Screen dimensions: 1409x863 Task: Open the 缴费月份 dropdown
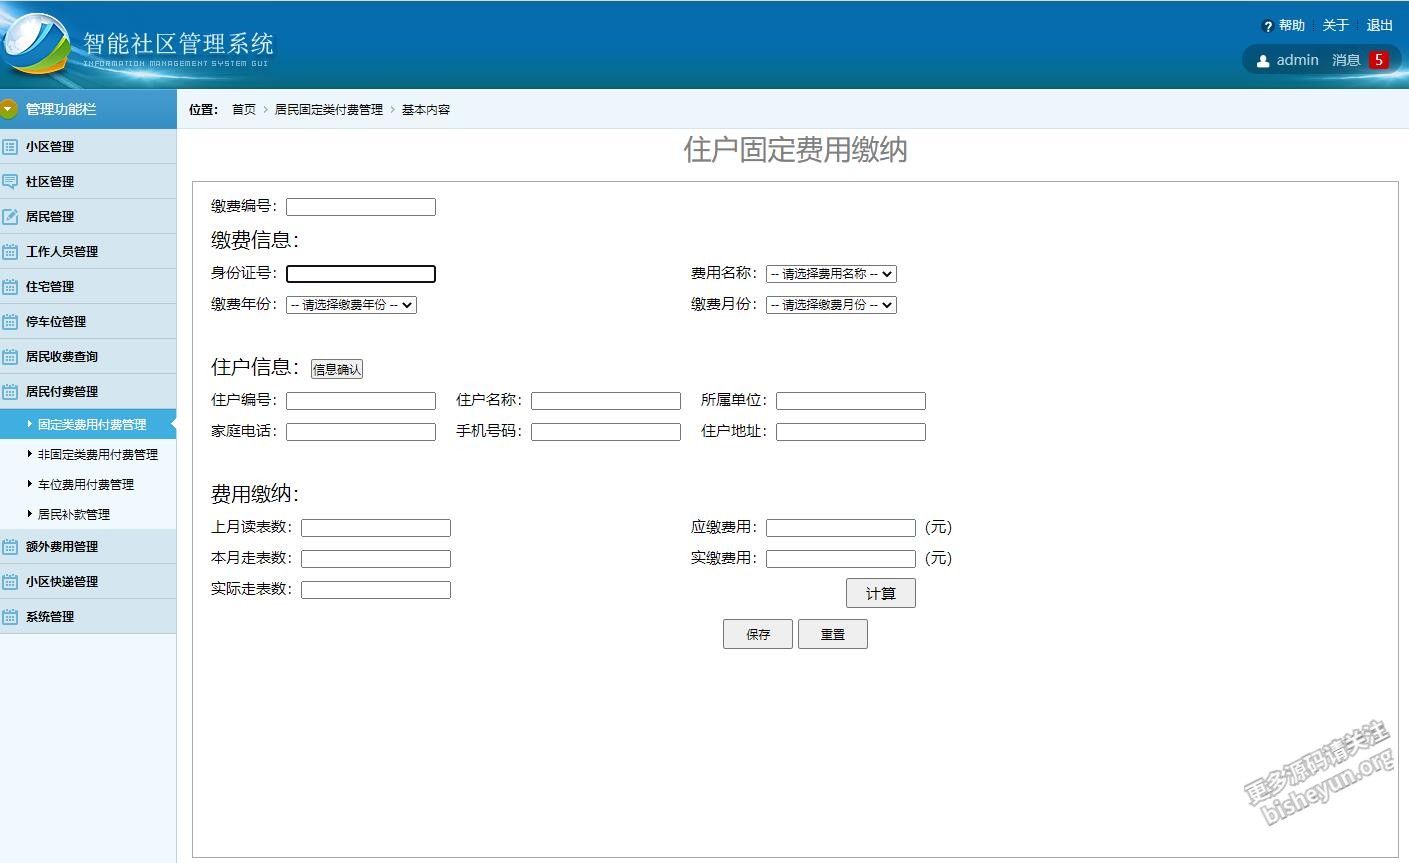831,305
